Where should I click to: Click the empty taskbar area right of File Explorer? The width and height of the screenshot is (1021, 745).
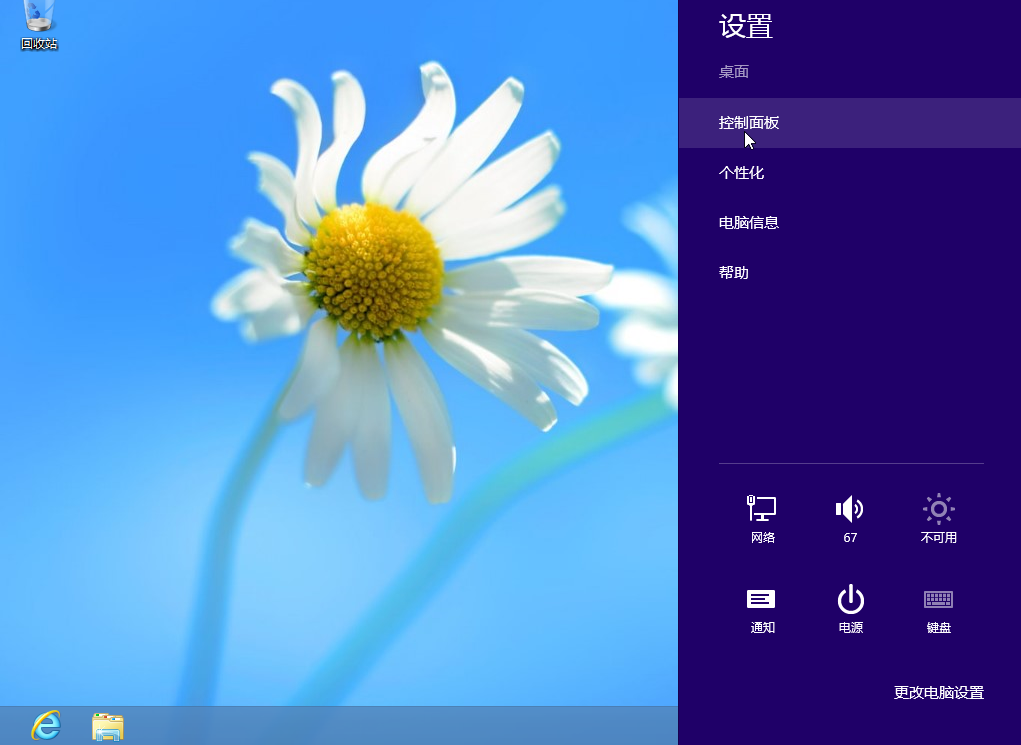pos(400,726)
